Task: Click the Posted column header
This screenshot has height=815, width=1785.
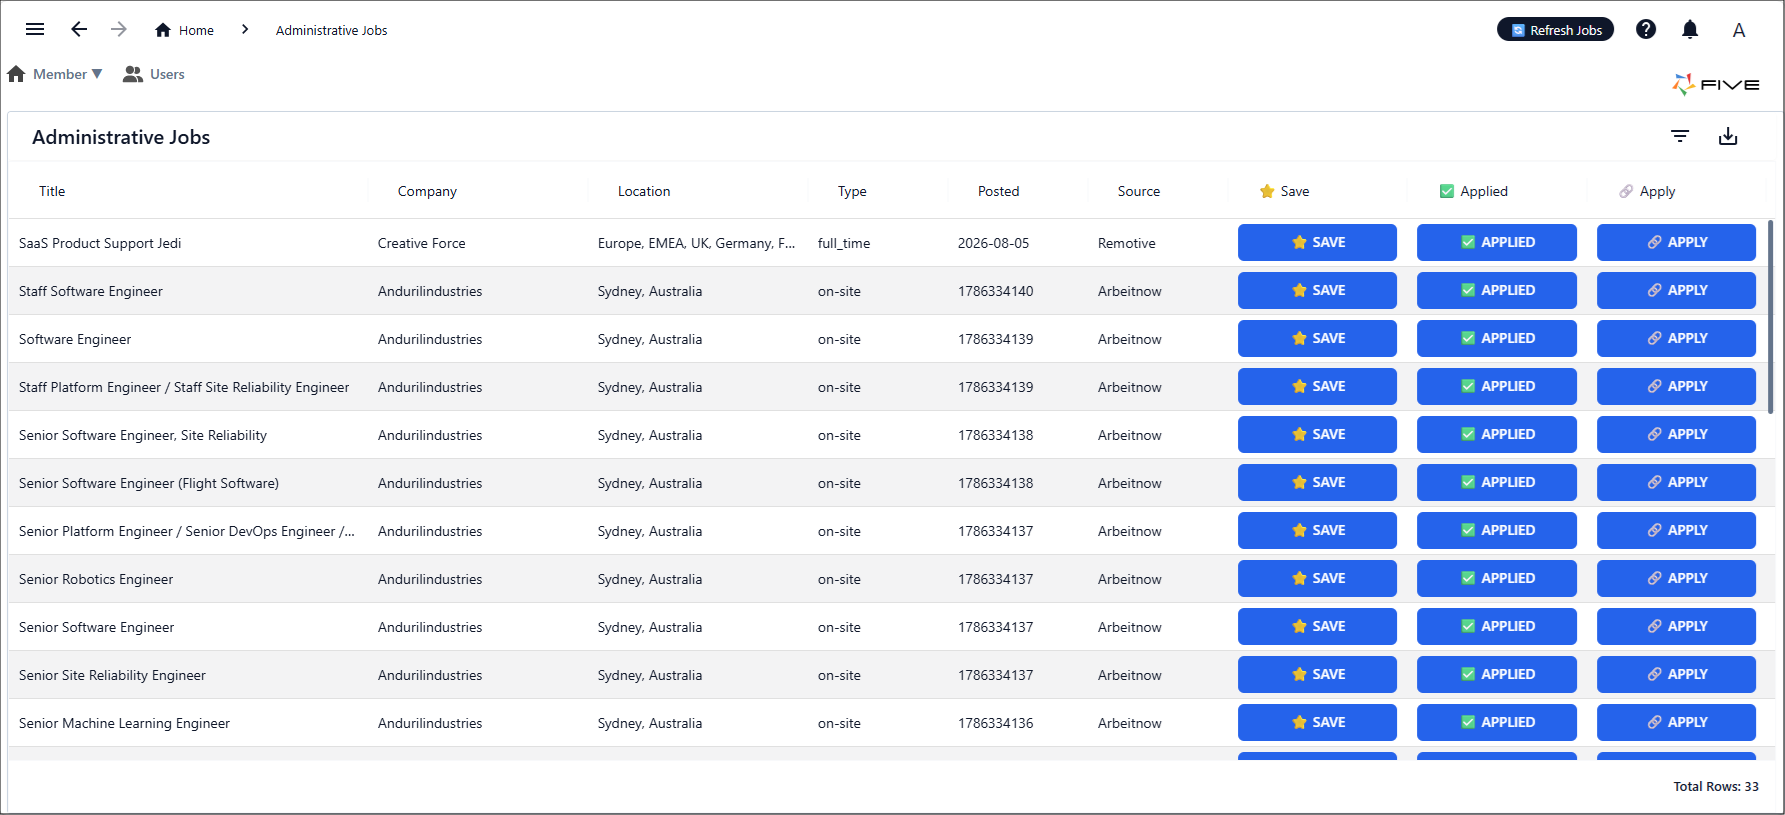Action: 998,191
